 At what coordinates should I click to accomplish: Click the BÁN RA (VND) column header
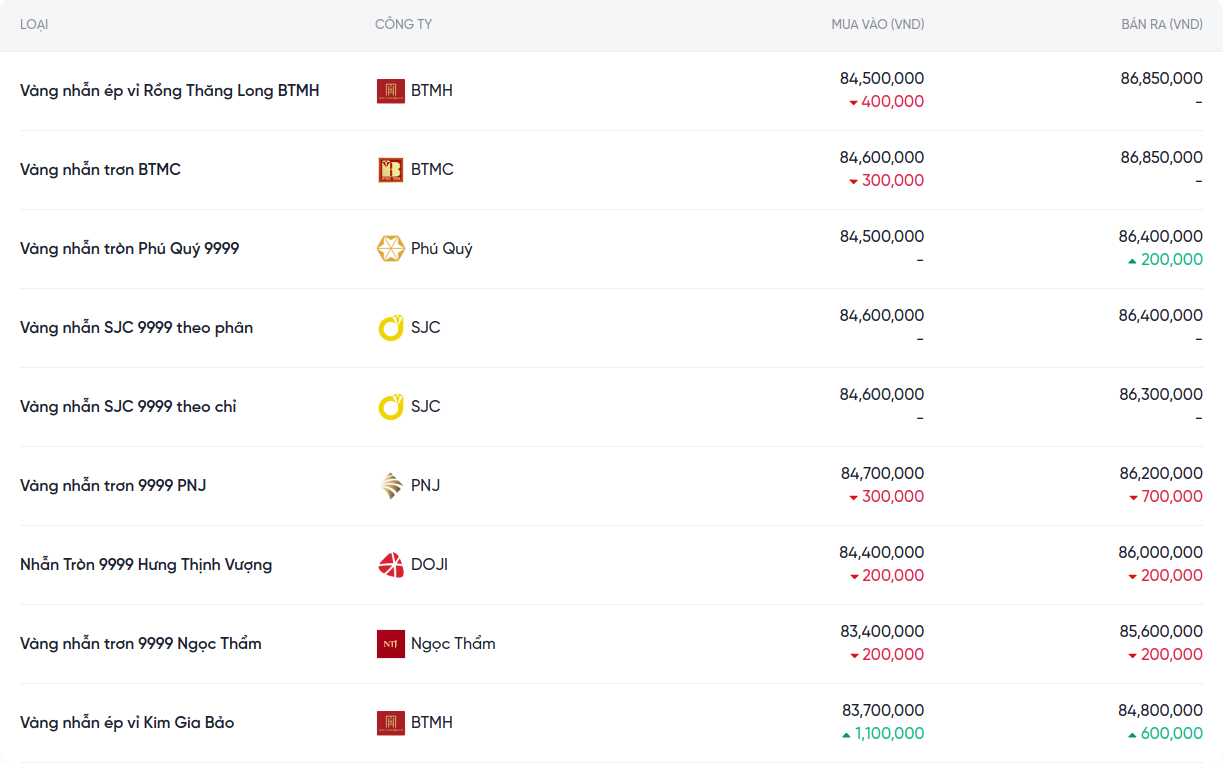pos(1161,24)
